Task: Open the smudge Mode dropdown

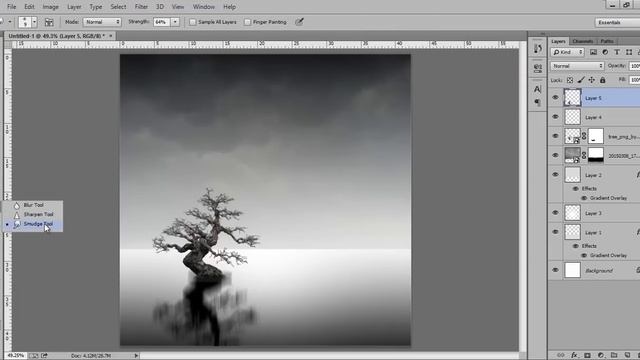Action: [x=102, y=22]
